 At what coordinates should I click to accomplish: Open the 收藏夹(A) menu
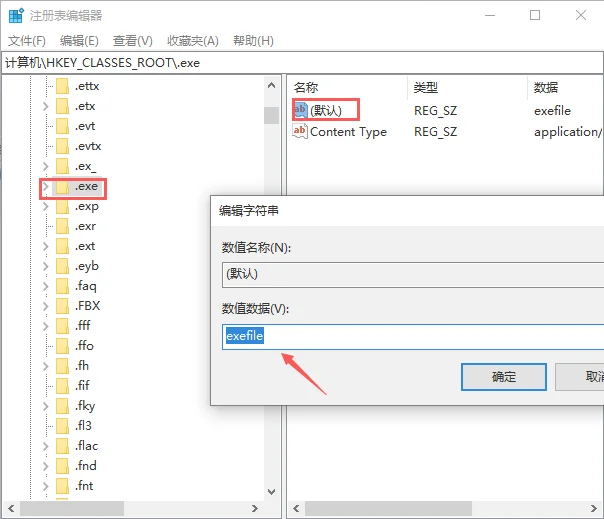coord(192,40)
